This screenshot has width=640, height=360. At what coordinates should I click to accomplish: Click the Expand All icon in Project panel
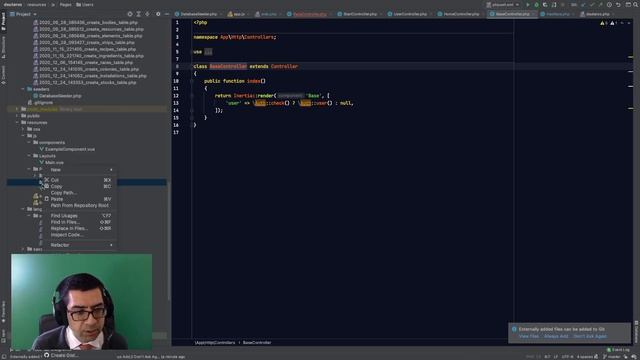click(x=138, y=14)
